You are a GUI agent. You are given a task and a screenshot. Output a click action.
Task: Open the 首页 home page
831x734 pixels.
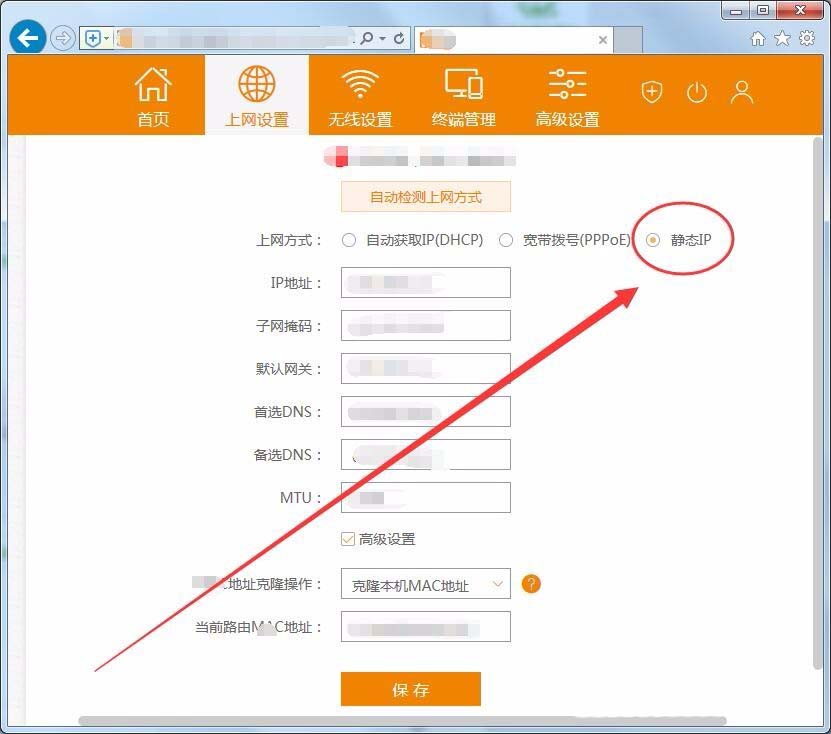[152, 95]
